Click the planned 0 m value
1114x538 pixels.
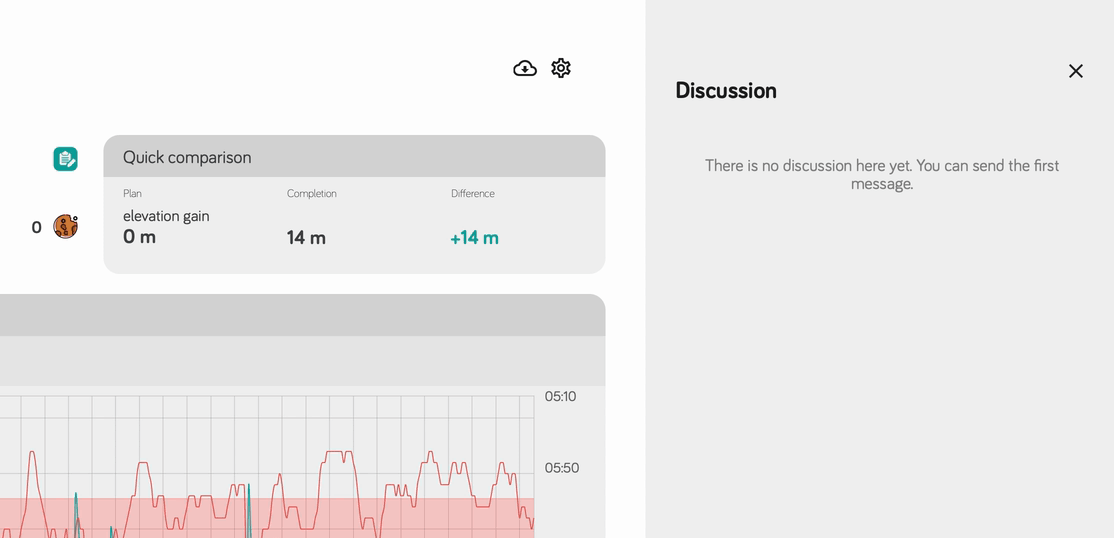[x=139, y=237]
